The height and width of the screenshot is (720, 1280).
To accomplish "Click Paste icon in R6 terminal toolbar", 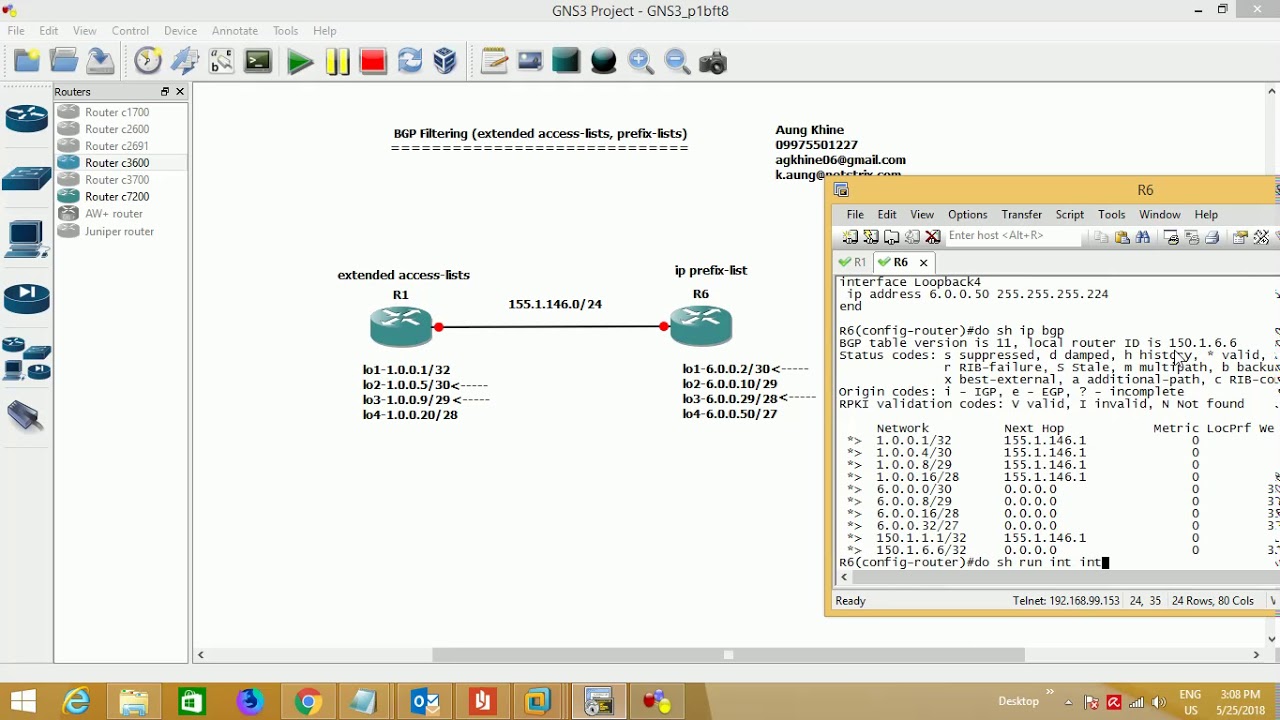I will point(1122,237).
